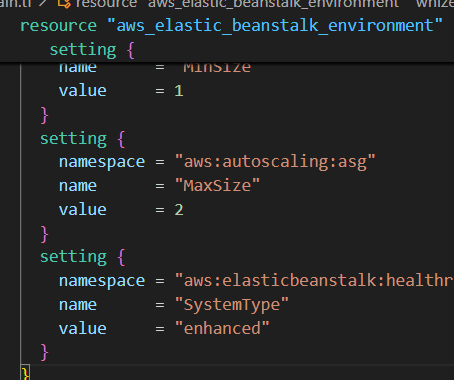
Task: Click the "enhanced" value string
Action: [222, 328]
